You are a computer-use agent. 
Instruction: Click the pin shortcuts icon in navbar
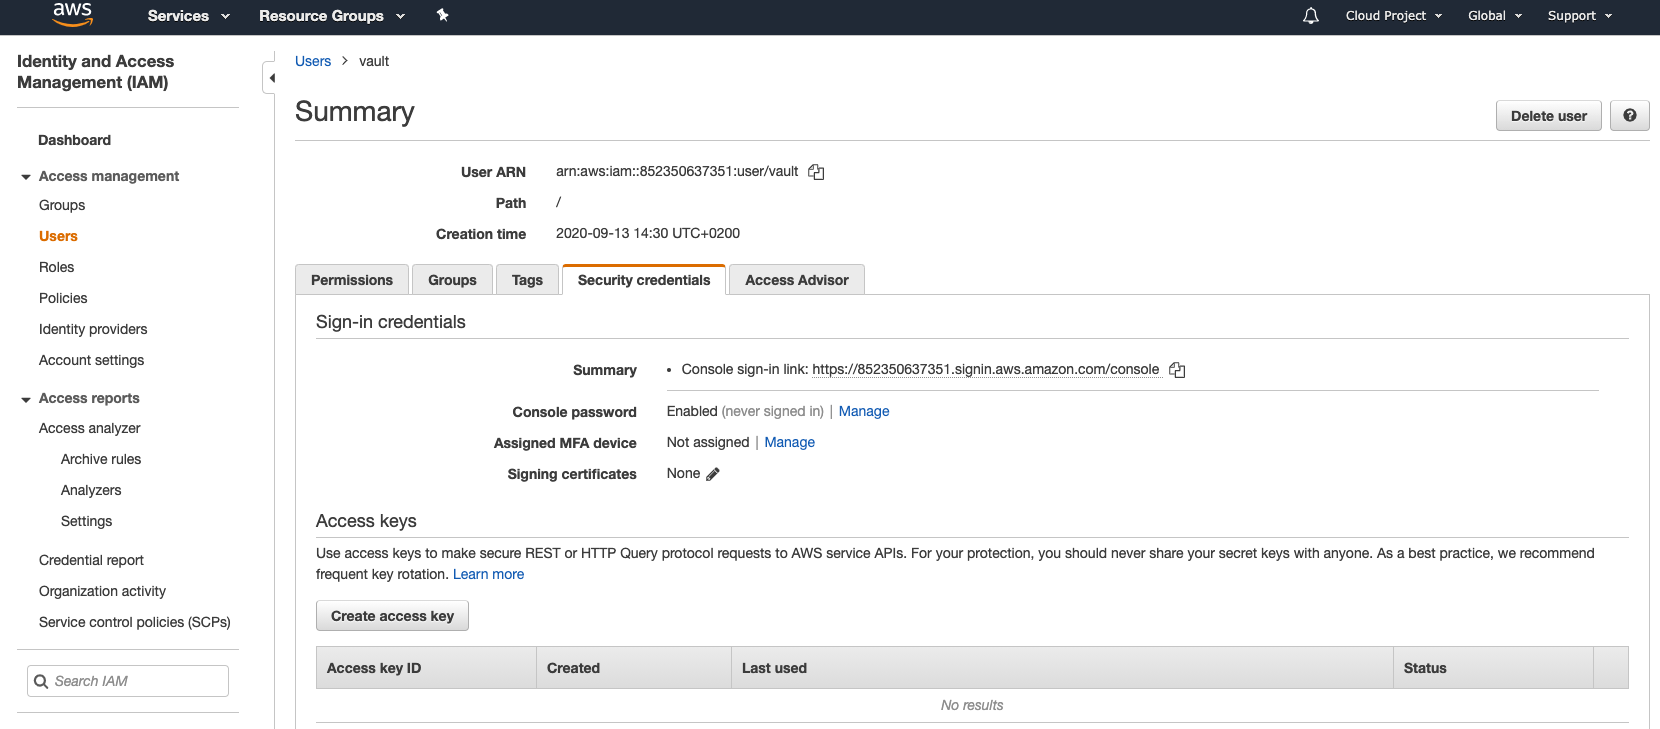(443, 15)
